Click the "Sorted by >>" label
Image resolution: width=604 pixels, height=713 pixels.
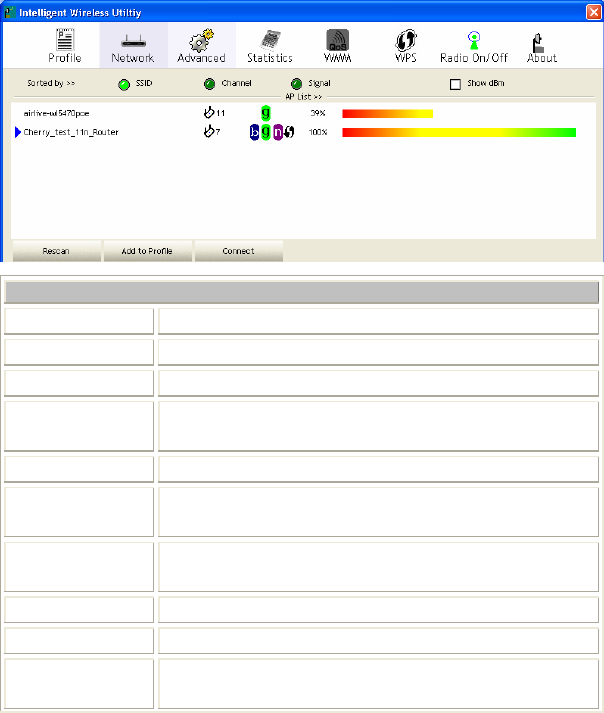pyautogui.click(x=51, y=83)
